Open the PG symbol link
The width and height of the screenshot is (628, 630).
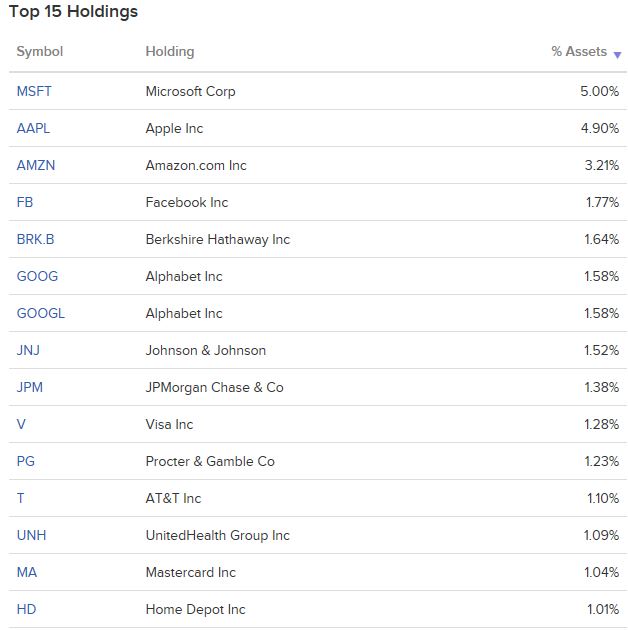(x=26, y=461)
